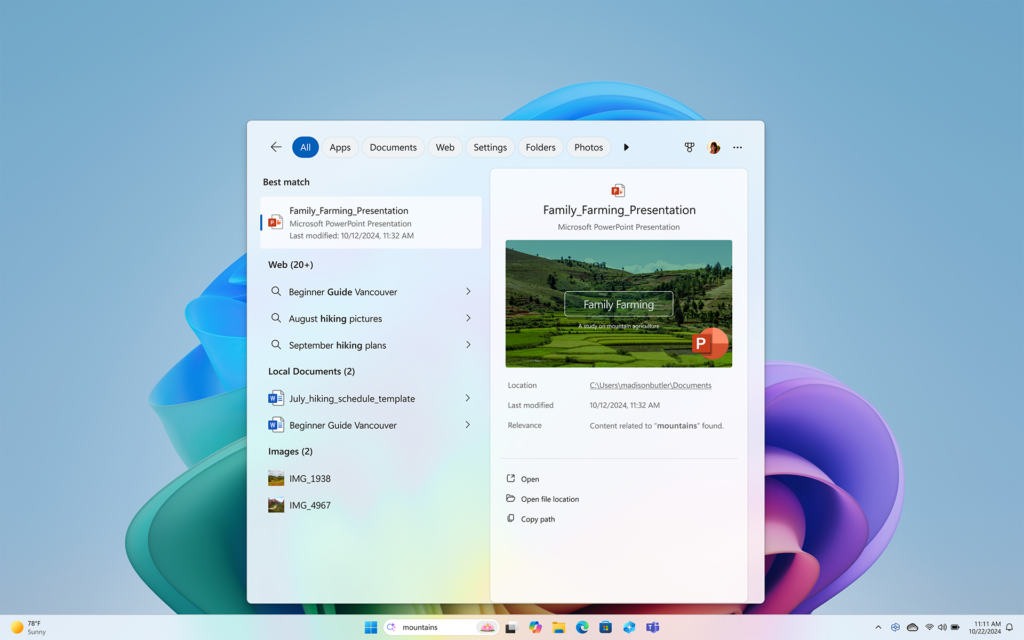Switch to the Documents filter tab
1024x640 pixels.
pos(393,147)
